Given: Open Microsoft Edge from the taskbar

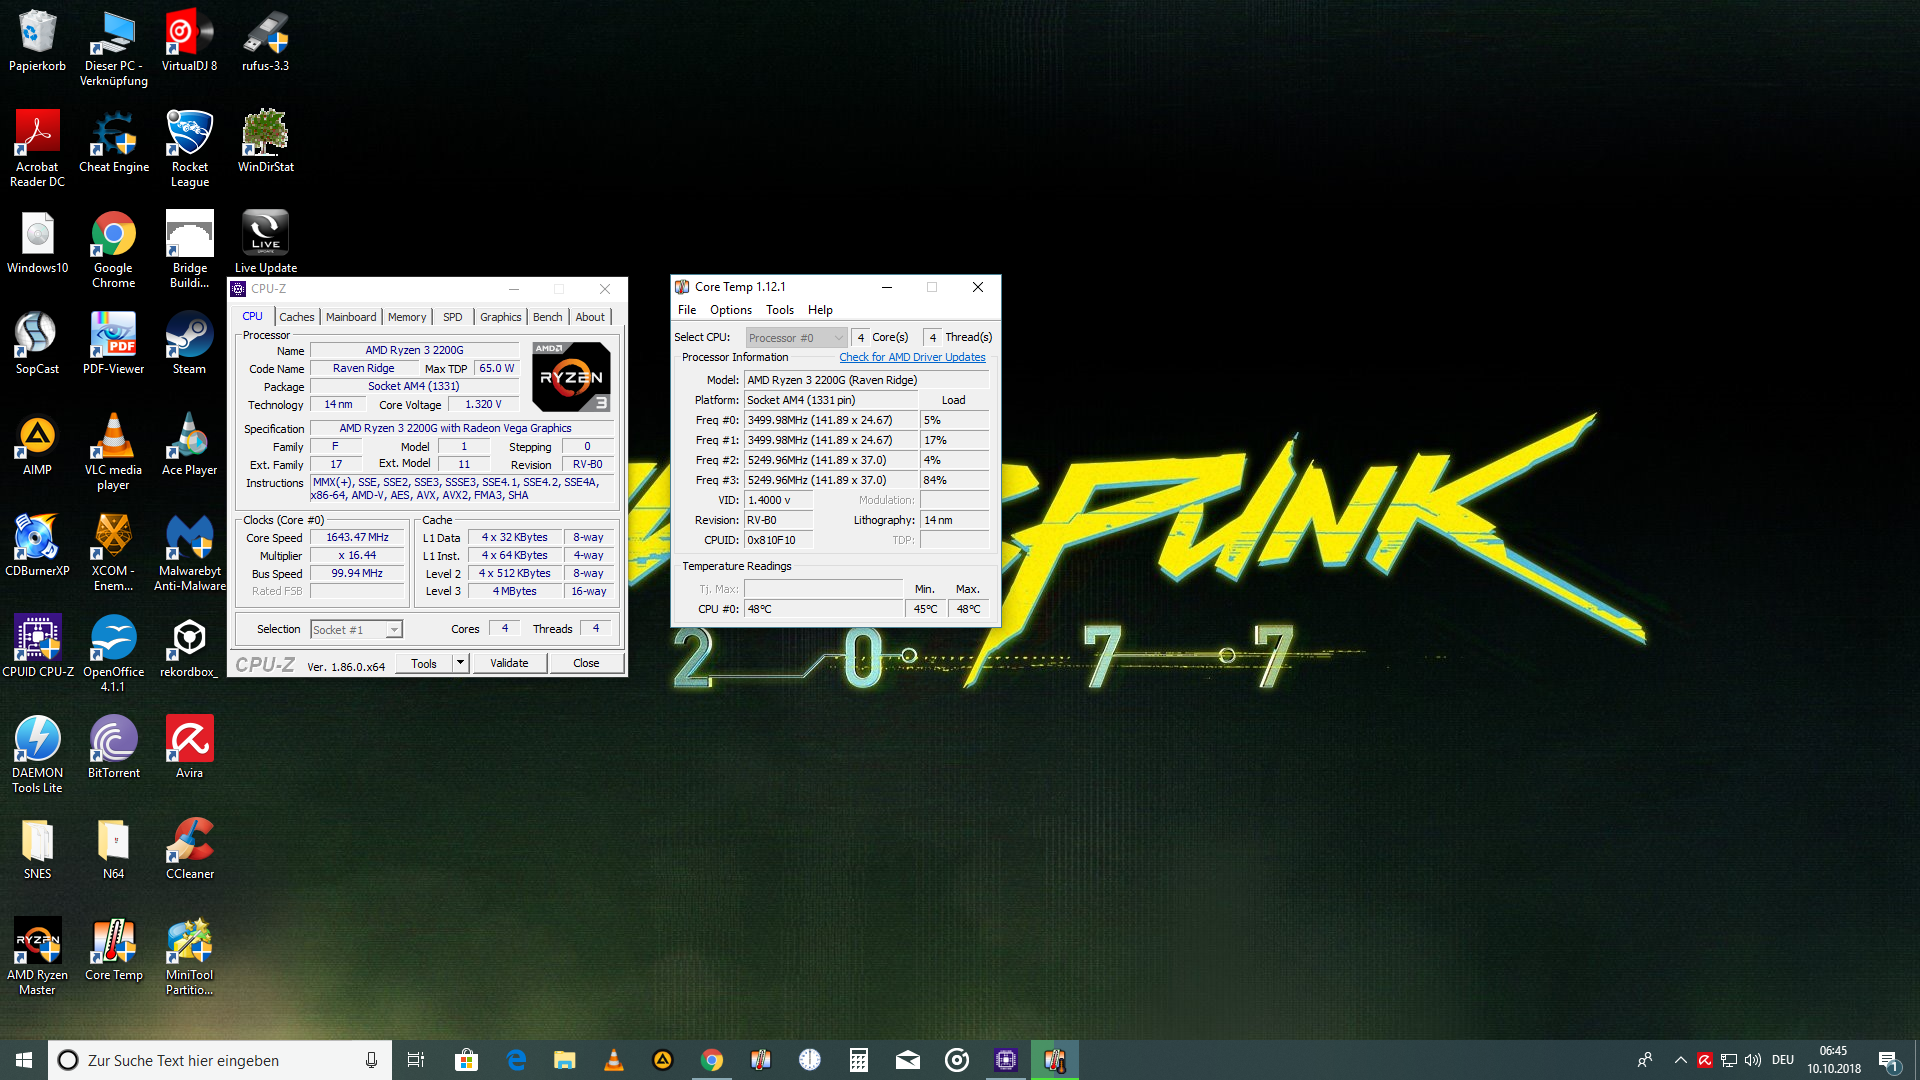Looking at the screenshot, I should coord(516,1059).
